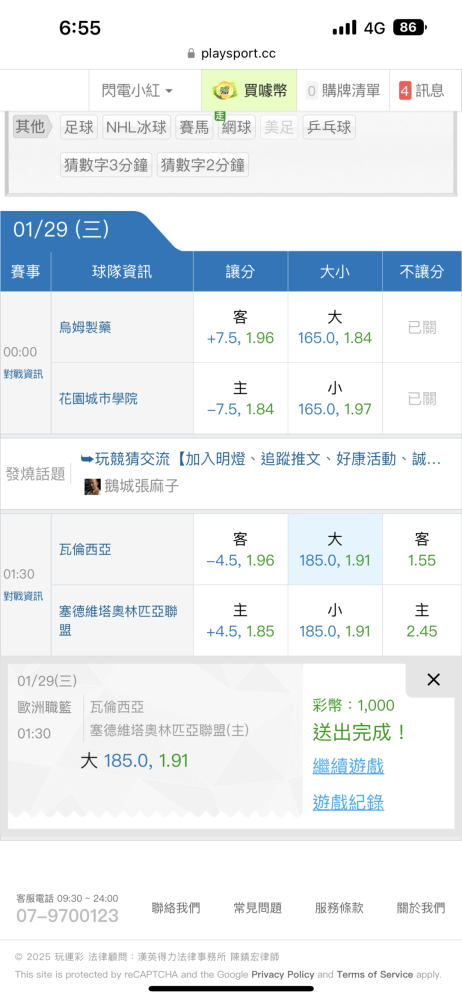Tap the 買噱幣 coin icon
Screen dimensions: 462x1000
click(x=225, y=91)
